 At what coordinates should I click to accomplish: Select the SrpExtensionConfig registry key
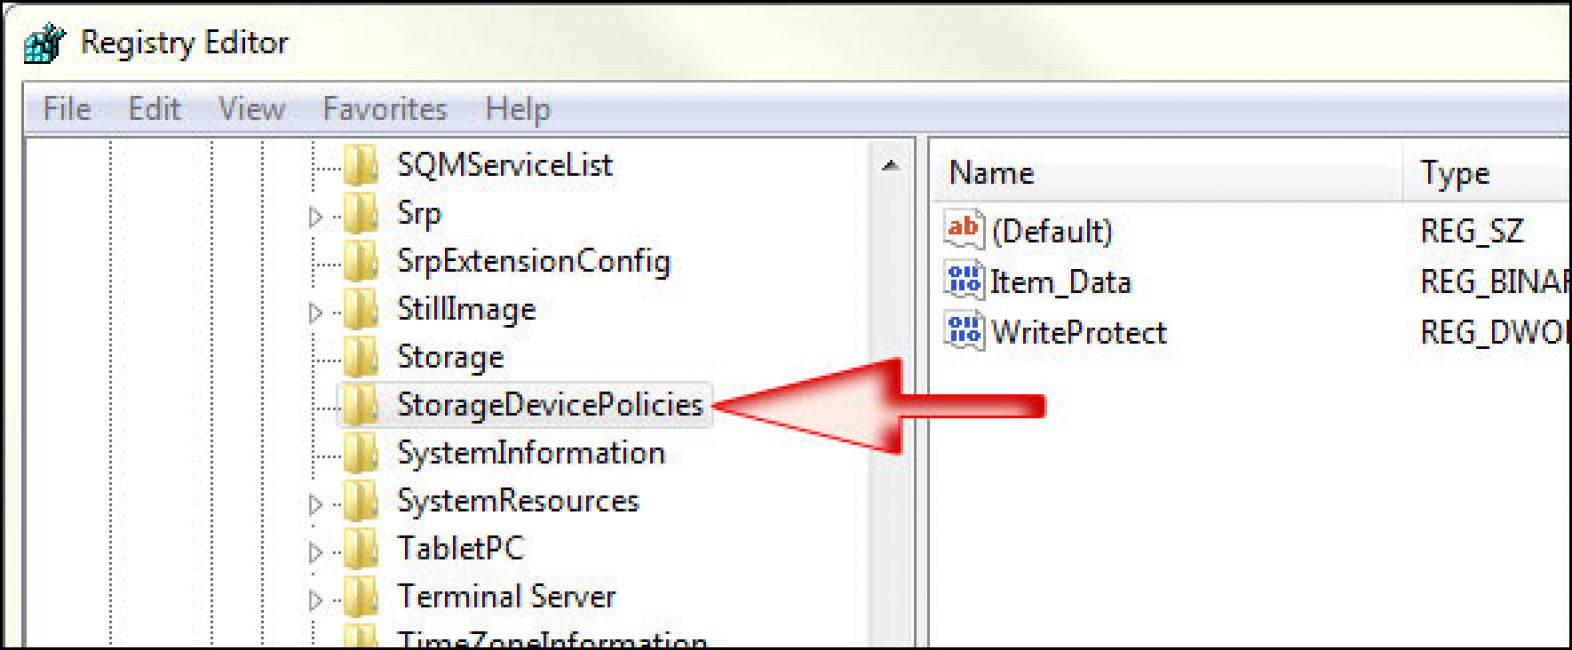tap(533, 261)
